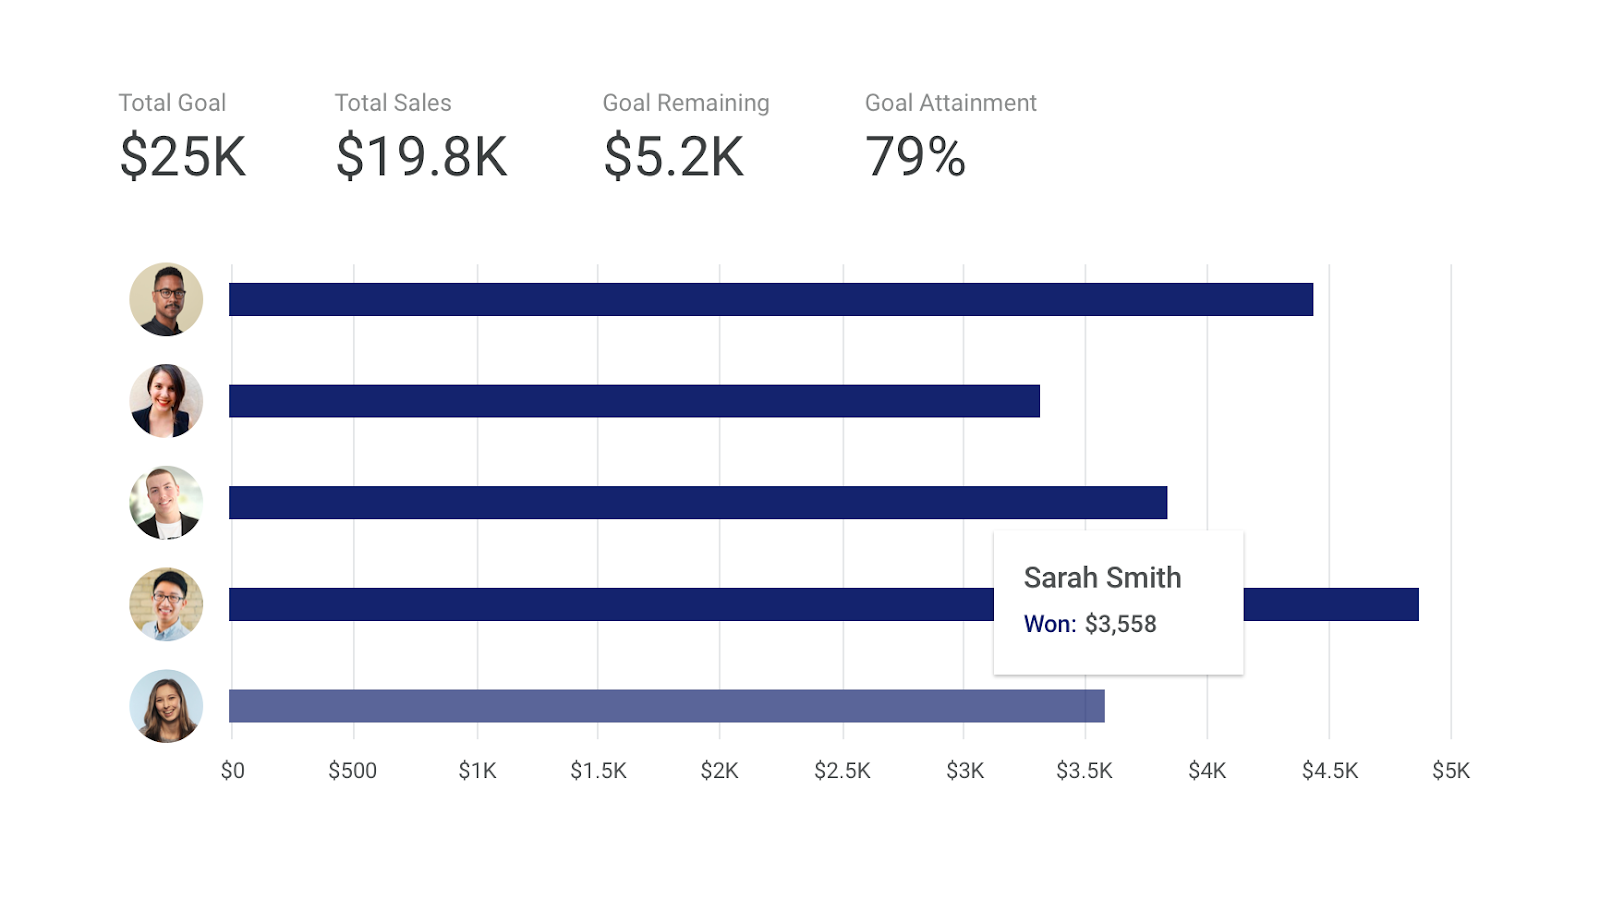Image resolution: width=1600 pixels, height=913 pixels.
Task: Click the avatar of man with round glasses
Action: pos(166,604)
